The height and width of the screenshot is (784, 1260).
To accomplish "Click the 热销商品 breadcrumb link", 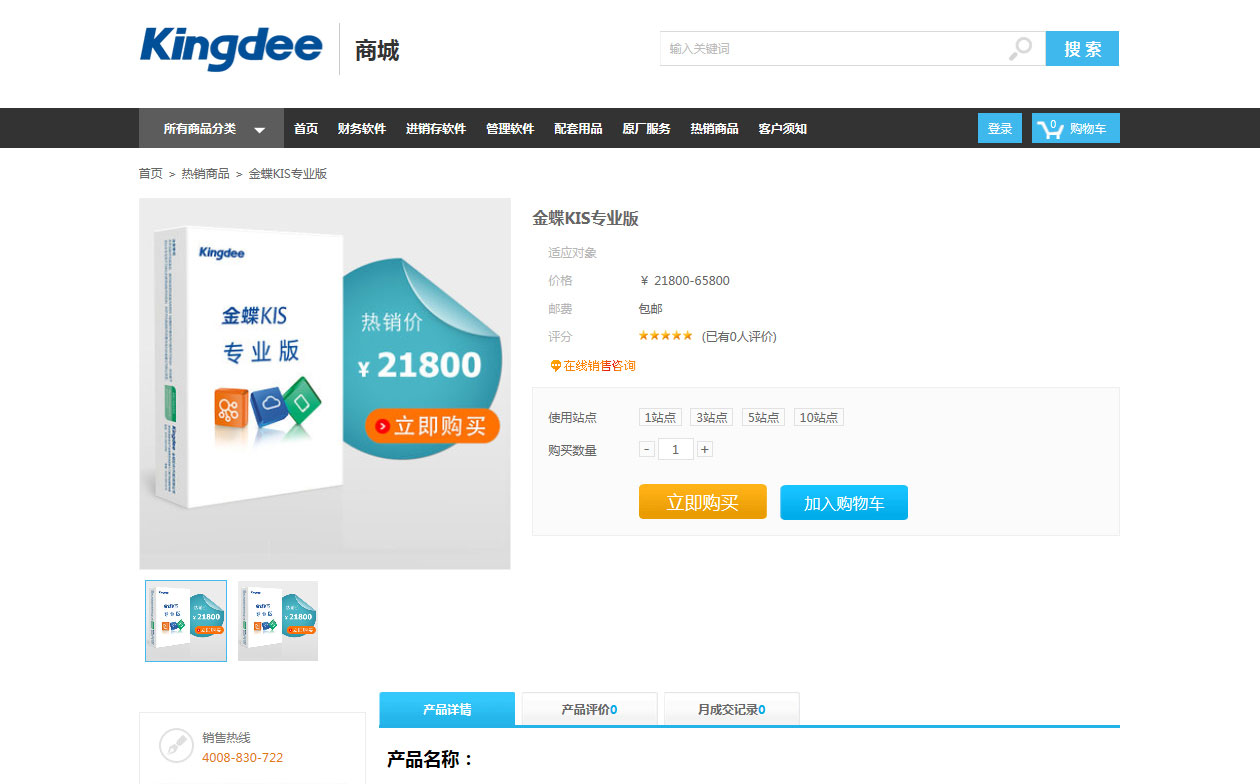I will 205,174.
